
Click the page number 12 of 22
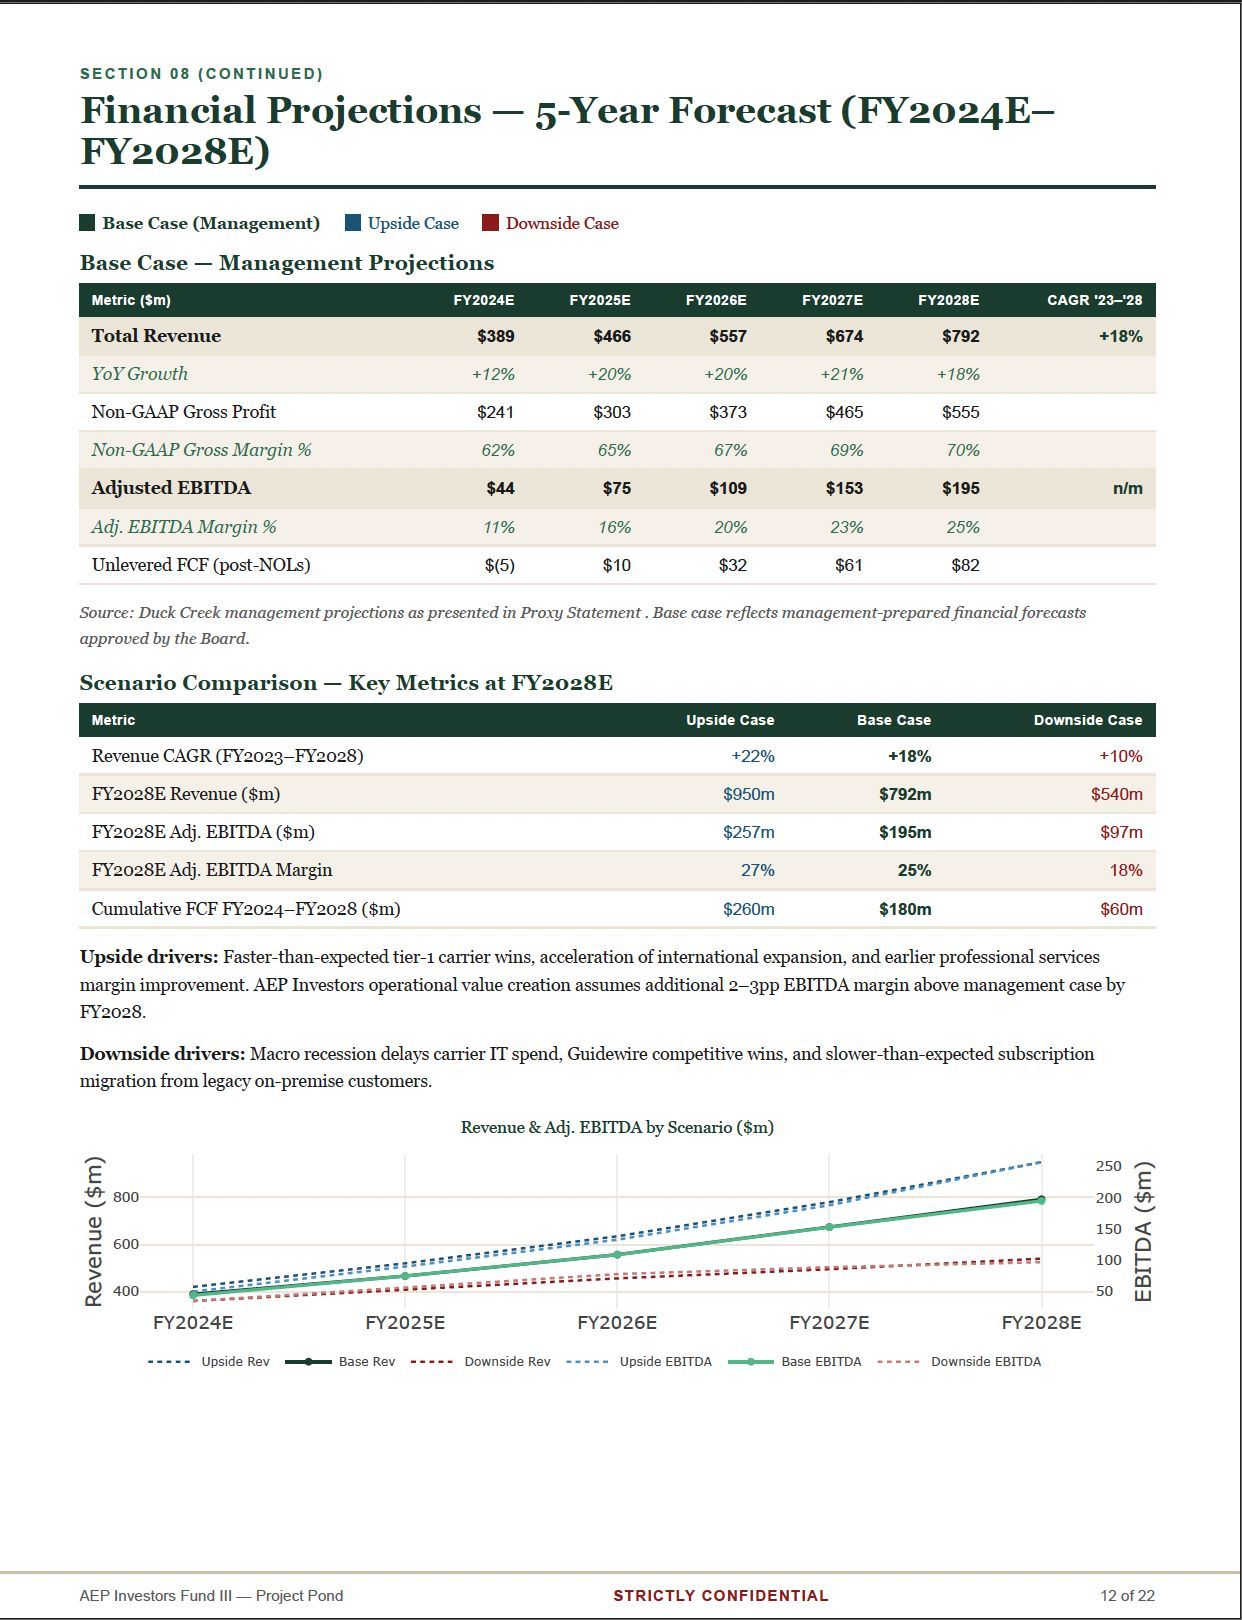point(1127,1595)
